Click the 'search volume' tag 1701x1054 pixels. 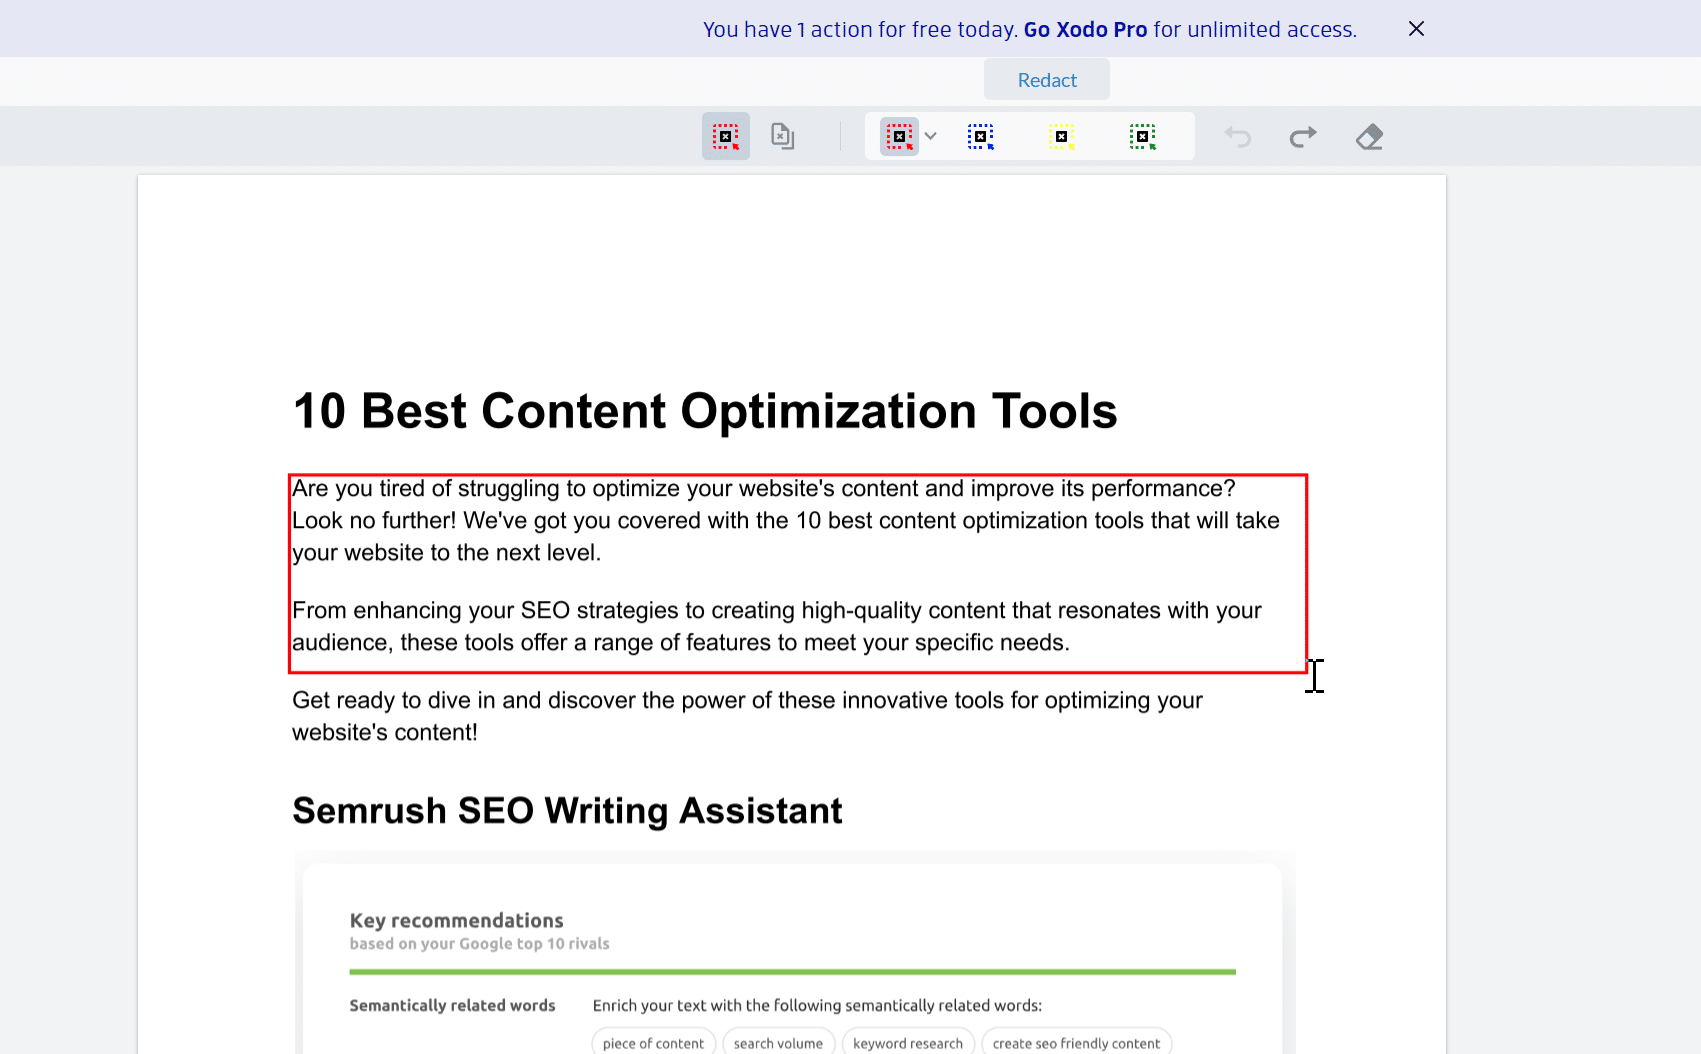click(x=778, y=1042)
